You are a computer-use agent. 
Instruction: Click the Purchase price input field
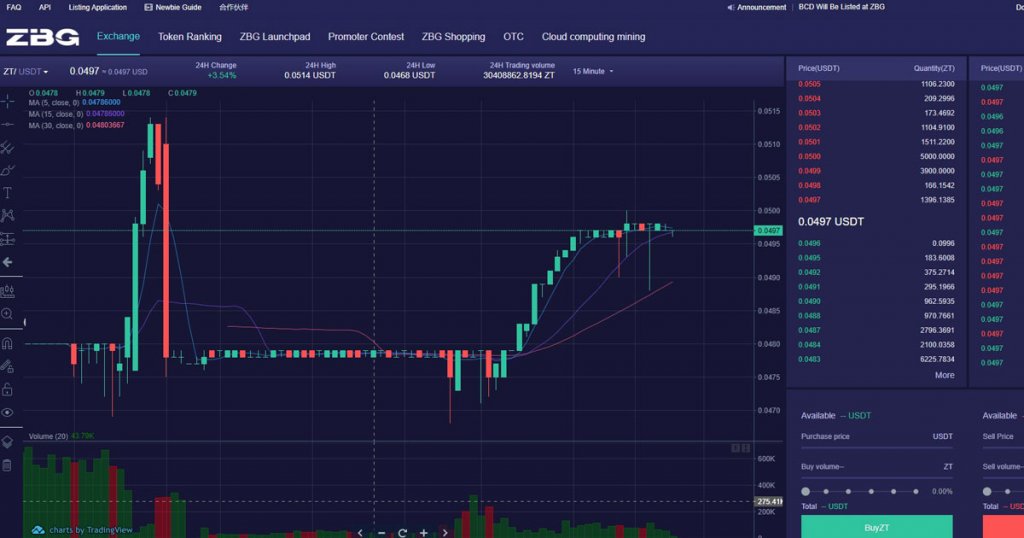pyautogui.click(x=876, y=436)
